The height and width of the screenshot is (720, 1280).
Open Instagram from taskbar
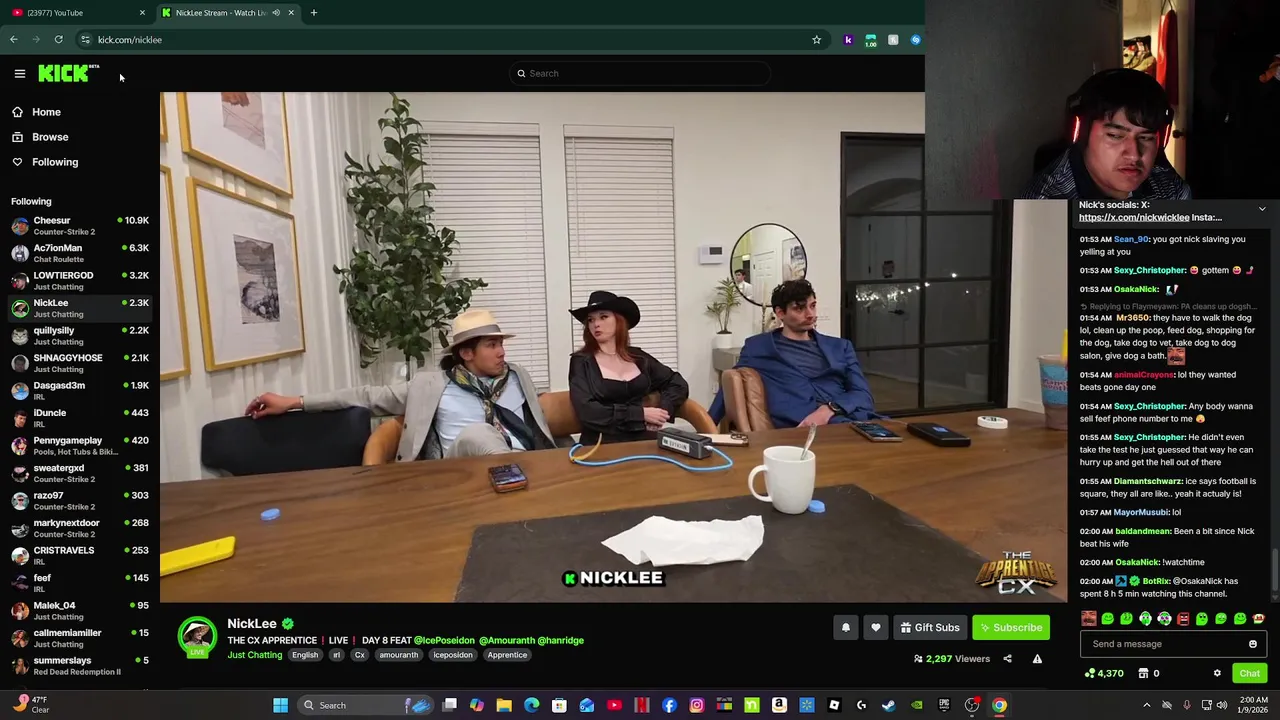(697, 705)
